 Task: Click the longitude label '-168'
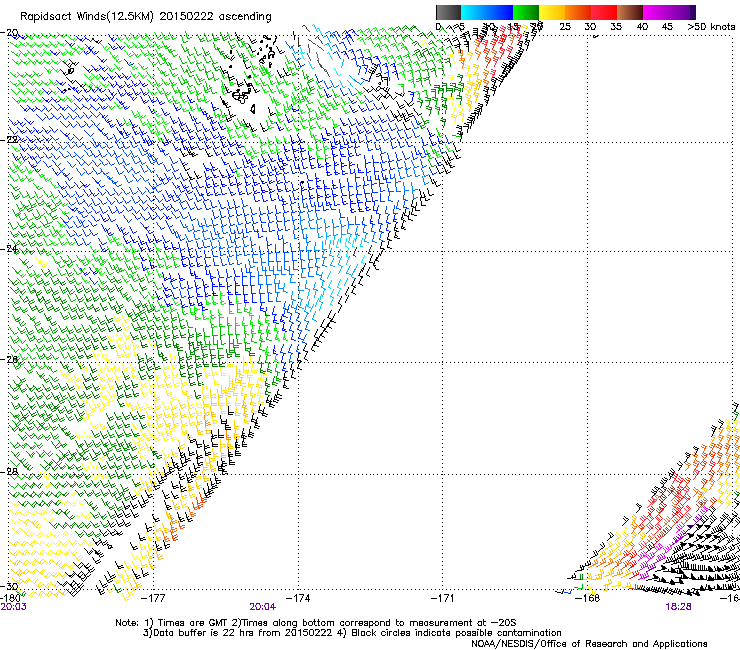point(588,599)
